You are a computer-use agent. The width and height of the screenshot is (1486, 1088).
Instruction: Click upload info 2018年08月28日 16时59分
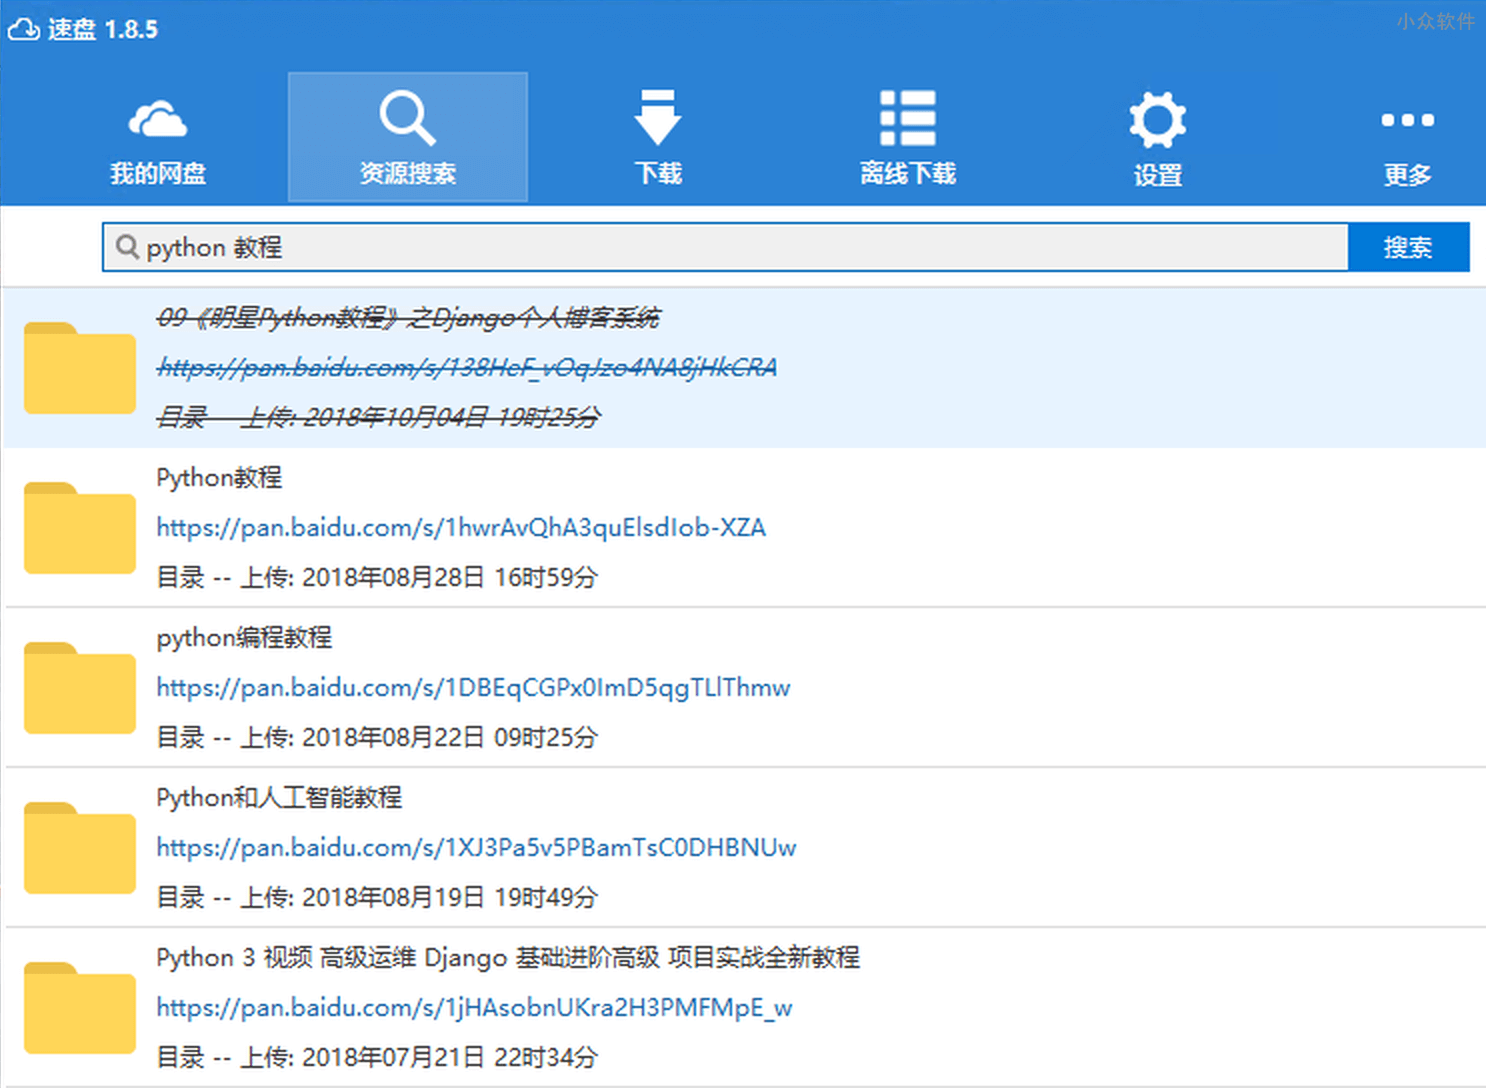[x=378, y=577]
